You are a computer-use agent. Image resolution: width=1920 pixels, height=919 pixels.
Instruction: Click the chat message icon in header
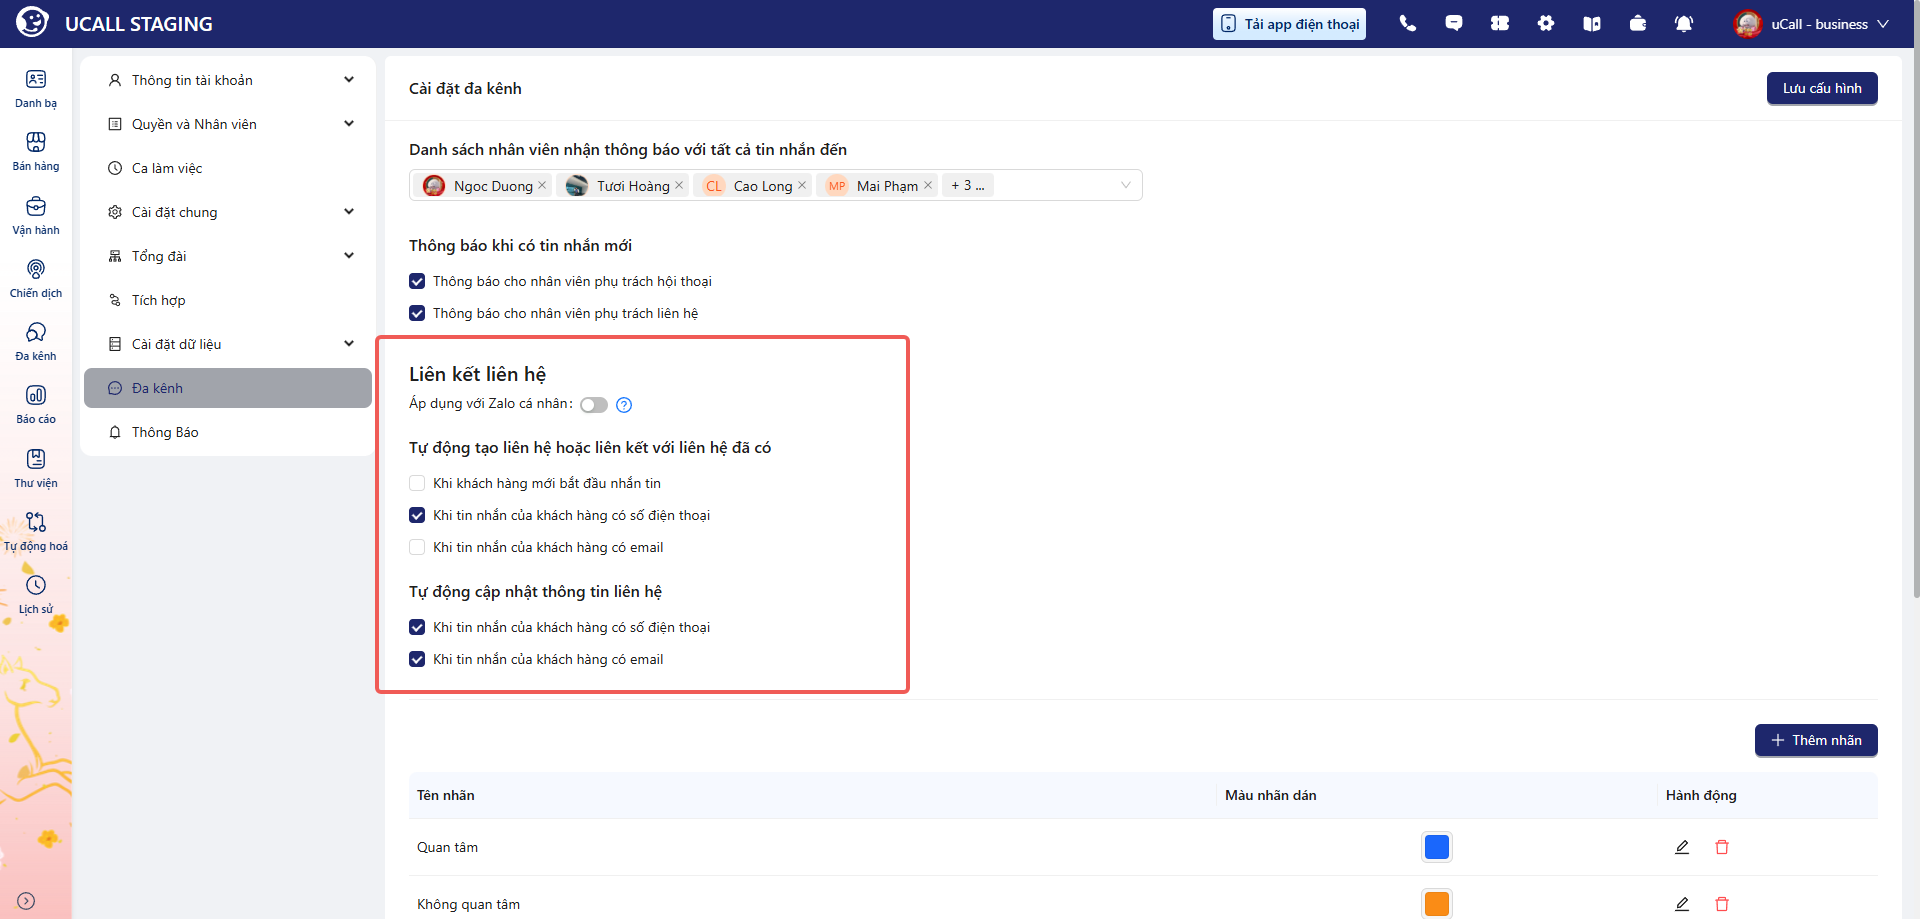[1454, 23]
